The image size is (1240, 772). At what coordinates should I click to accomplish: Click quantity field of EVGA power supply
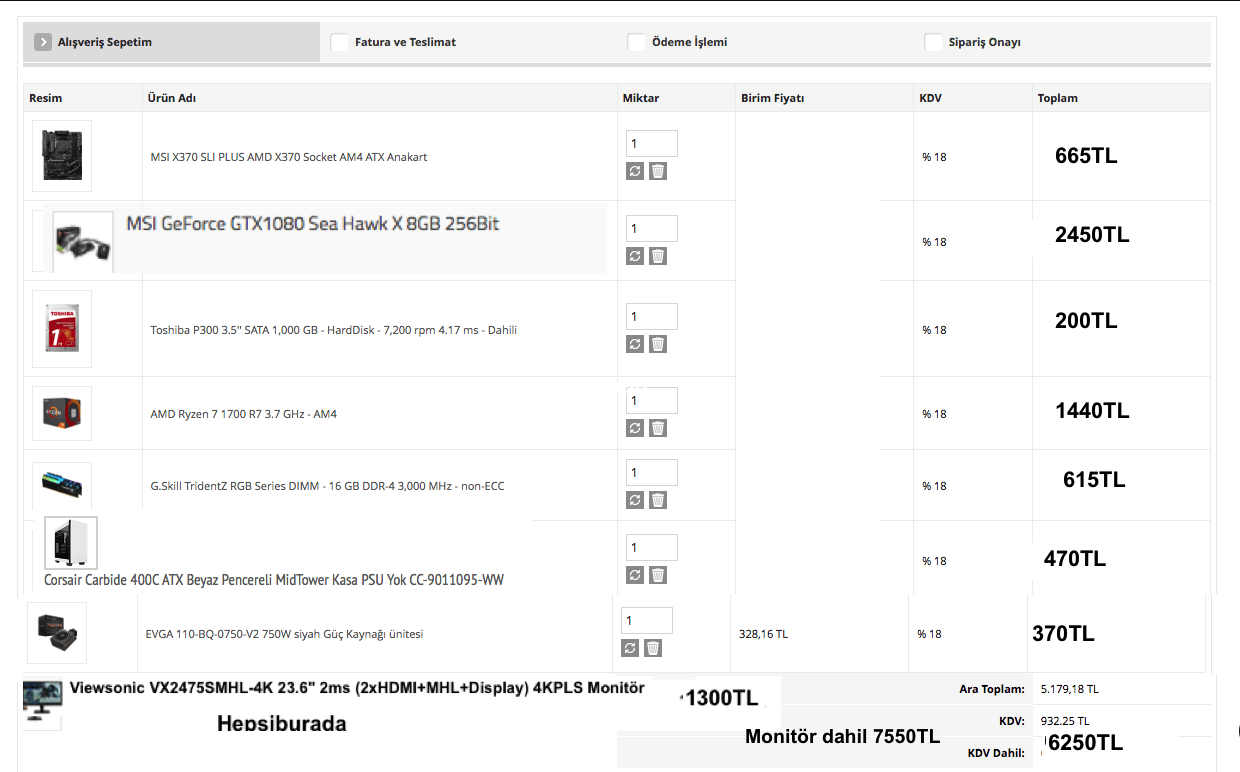[x=647, y=620]
